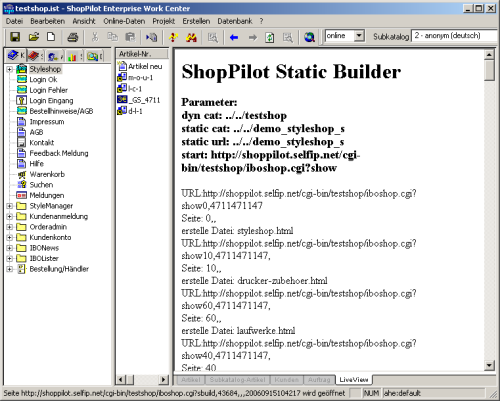Select the Auftrag bottom tab
The image size is (500, 401).
[x=319, y=380]
